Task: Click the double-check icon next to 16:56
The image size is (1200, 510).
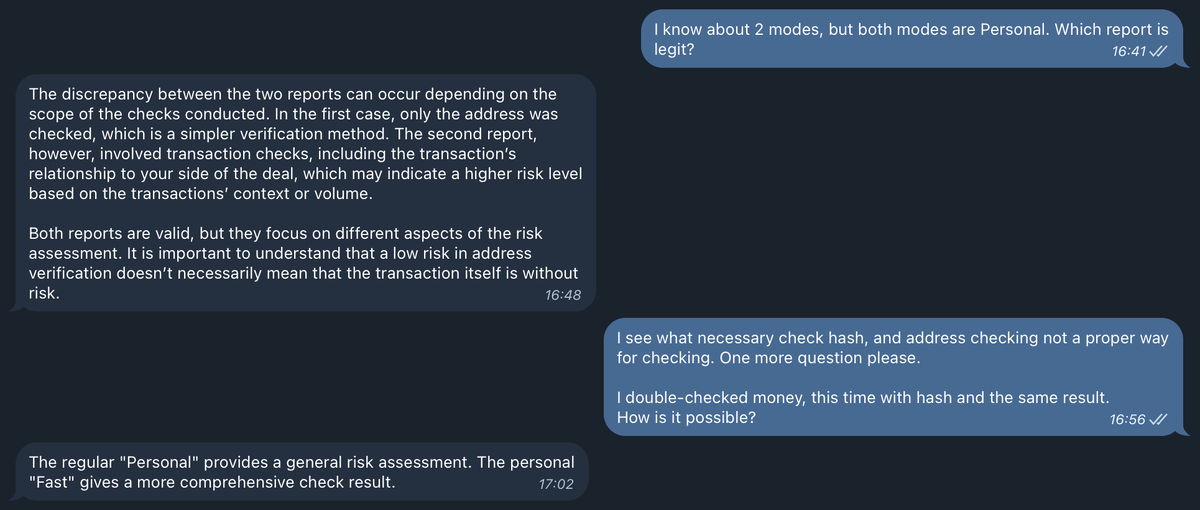Action: [1160, 420]
